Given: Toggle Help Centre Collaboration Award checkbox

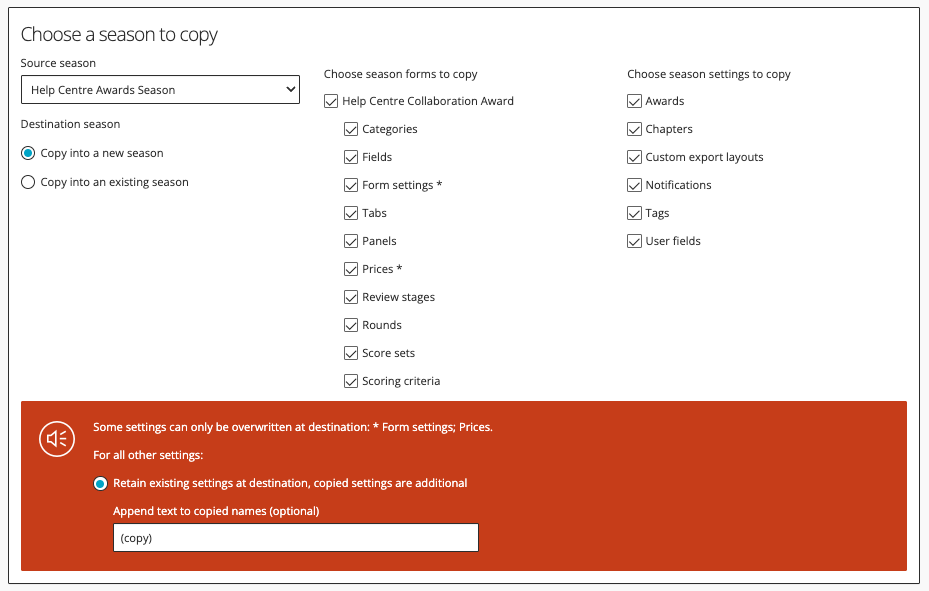Looking at the screenshot, I should coord(331,101).
